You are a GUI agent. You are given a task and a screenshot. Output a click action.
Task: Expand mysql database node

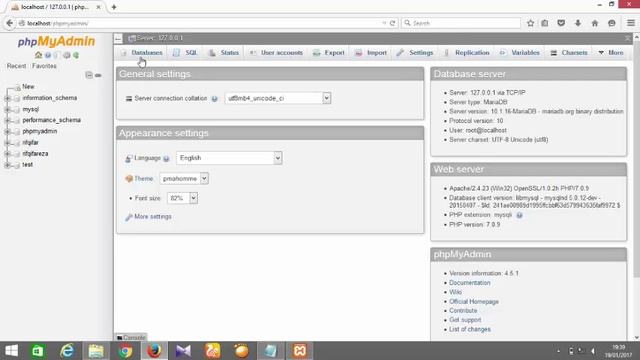(7, 110)
